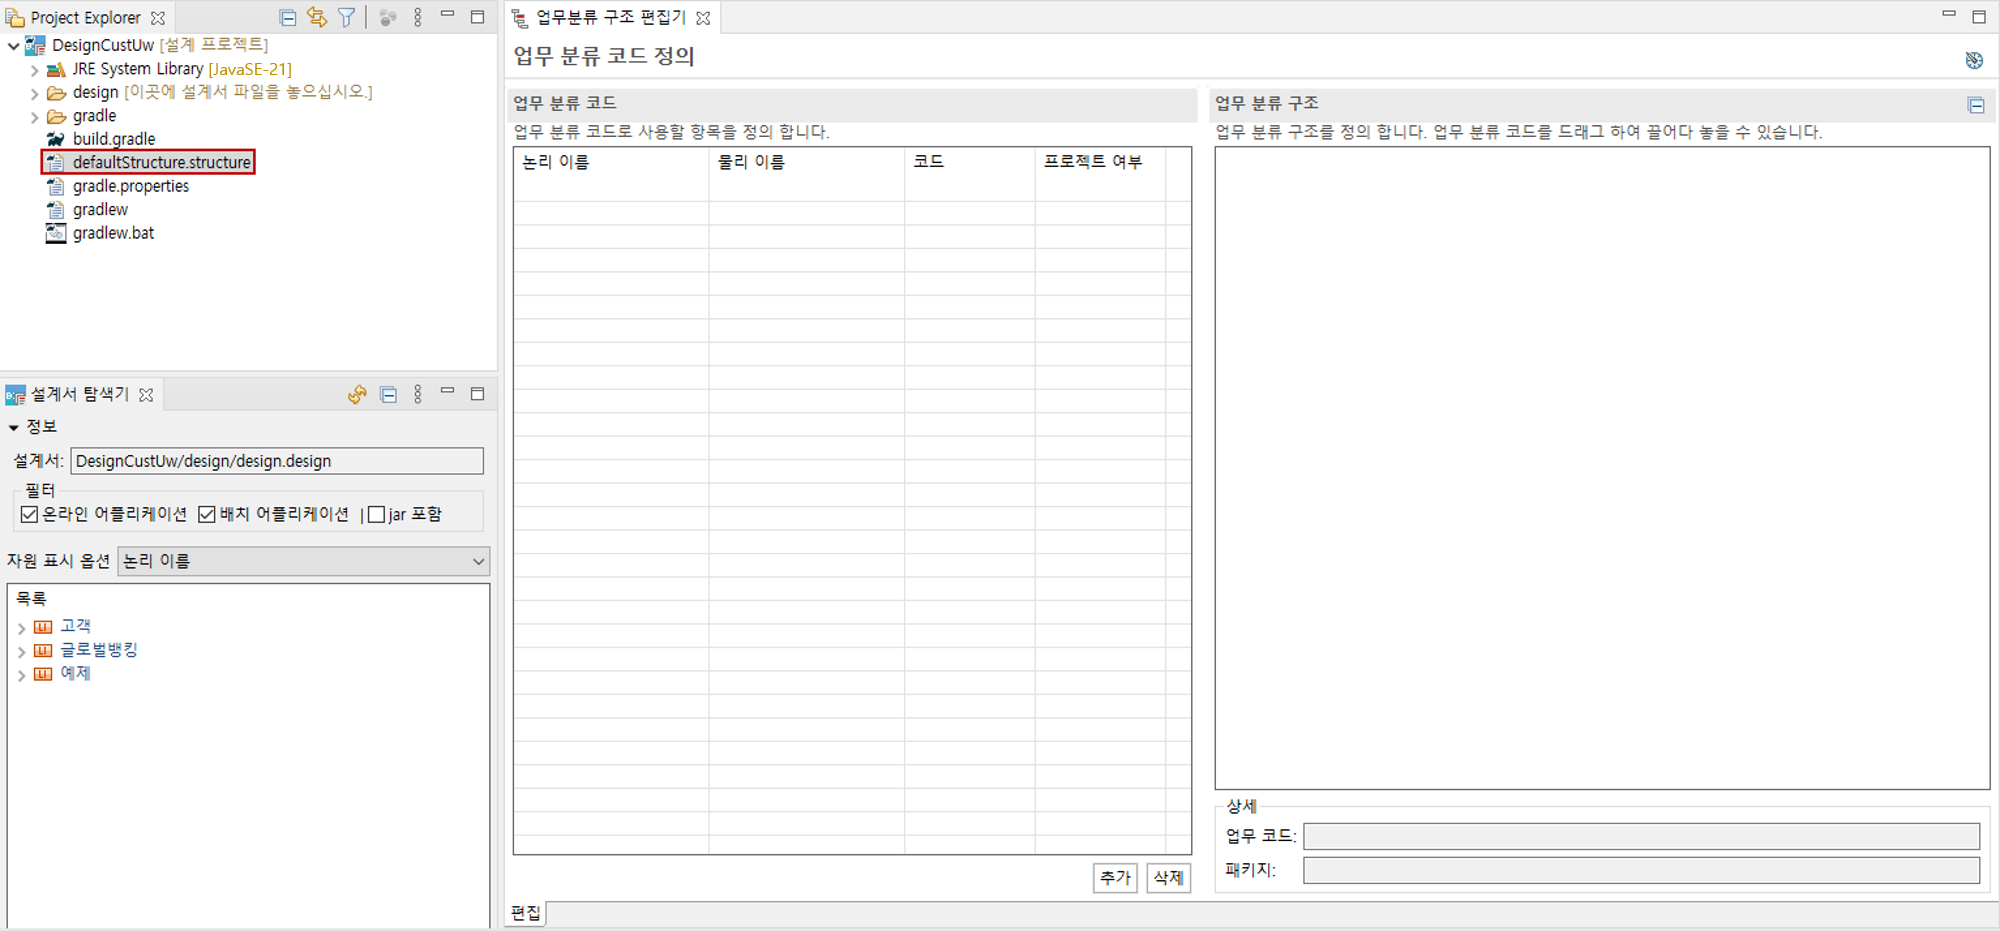
Task: Click refresh icon in 설계서 탐색기 toolbar
Action: [x=357, y=395]
